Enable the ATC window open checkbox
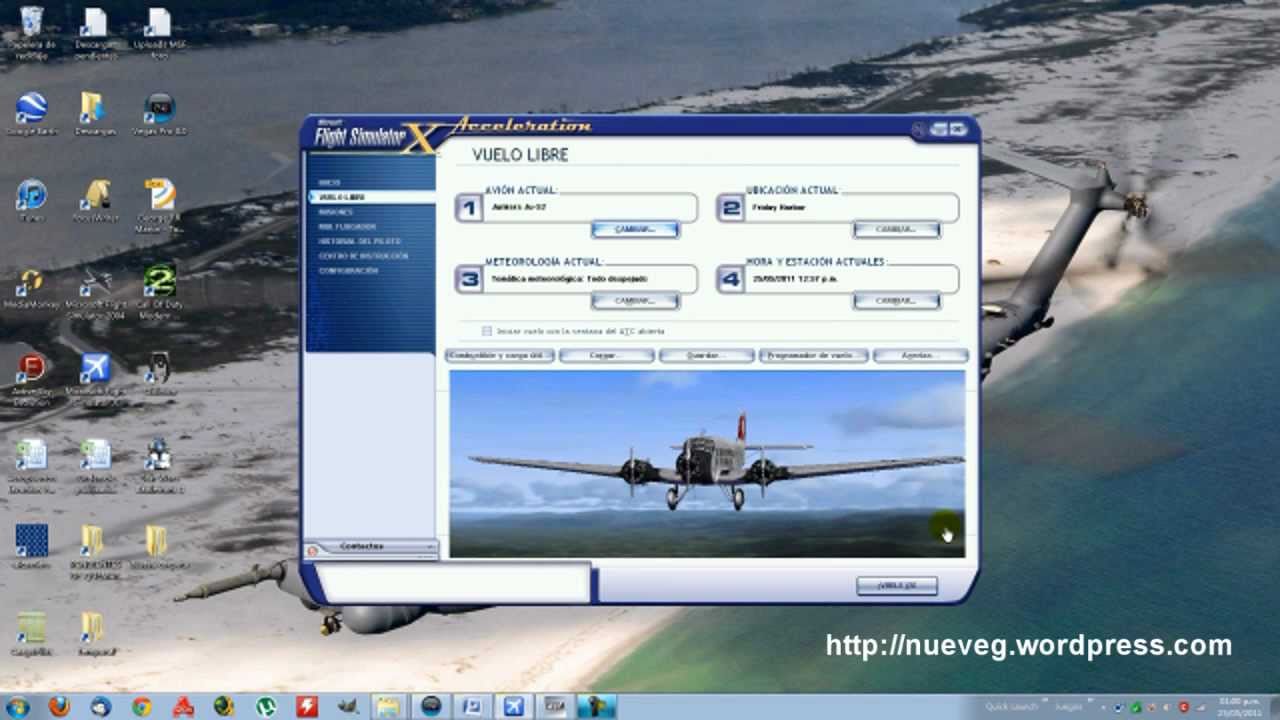This screenshot has width=1280, height=720. click(x=487, y=331)
